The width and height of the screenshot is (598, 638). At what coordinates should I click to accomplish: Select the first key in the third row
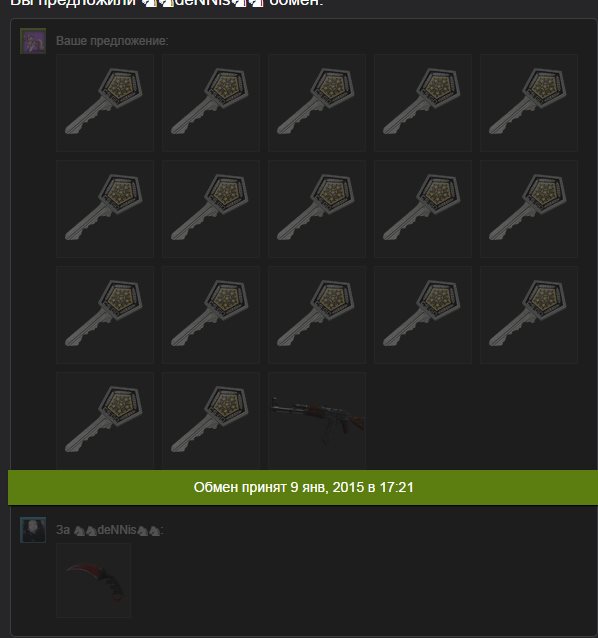point(105,315)
